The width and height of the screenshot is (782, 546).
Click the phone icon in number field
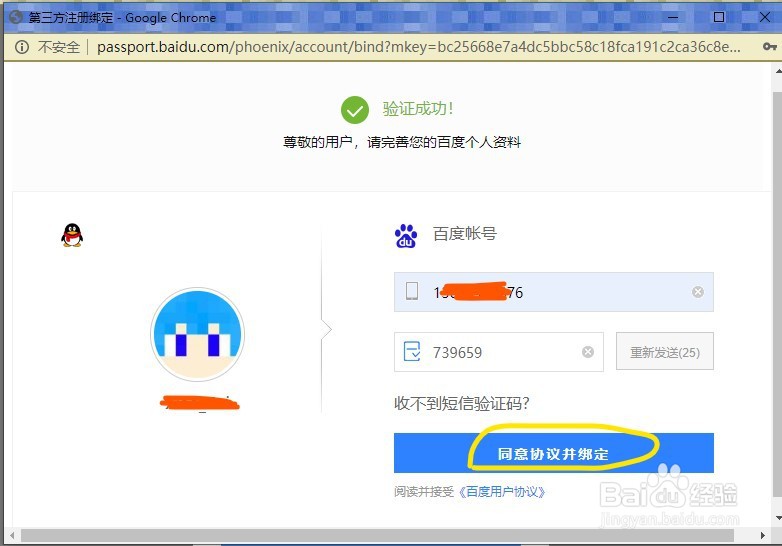coord(412,291)
